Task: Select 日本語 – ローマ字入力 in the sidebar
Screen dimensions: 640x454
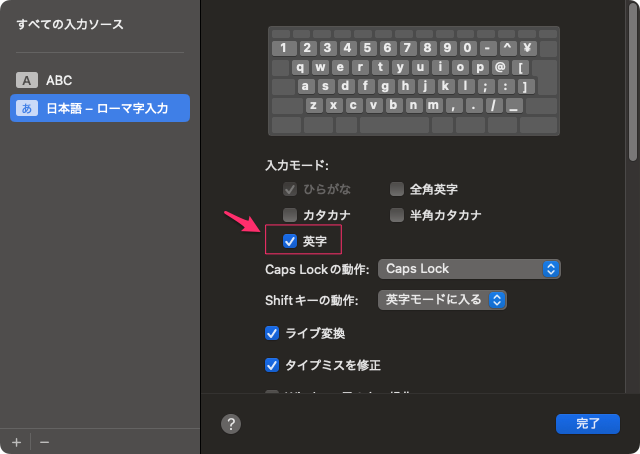Action: pos(108,108)
